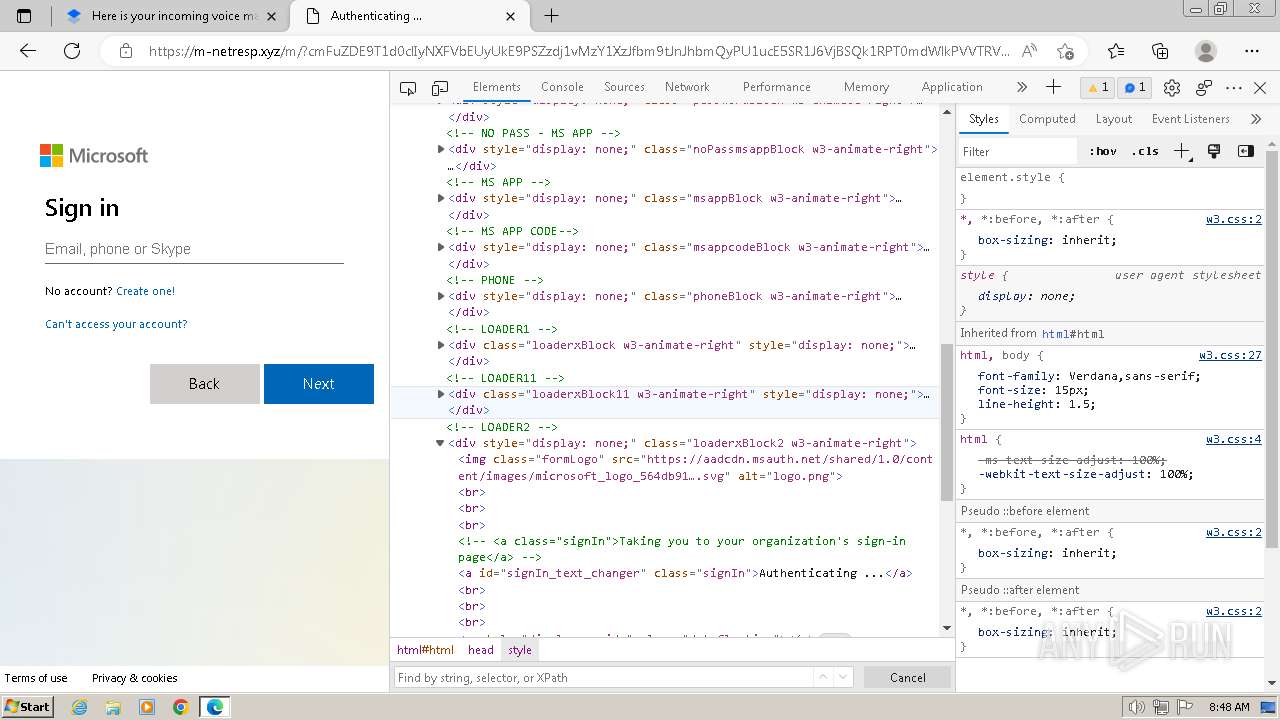Toggle device emulation in DevTools
This screenshot has width=1280, height=720.
click(440, 88)
